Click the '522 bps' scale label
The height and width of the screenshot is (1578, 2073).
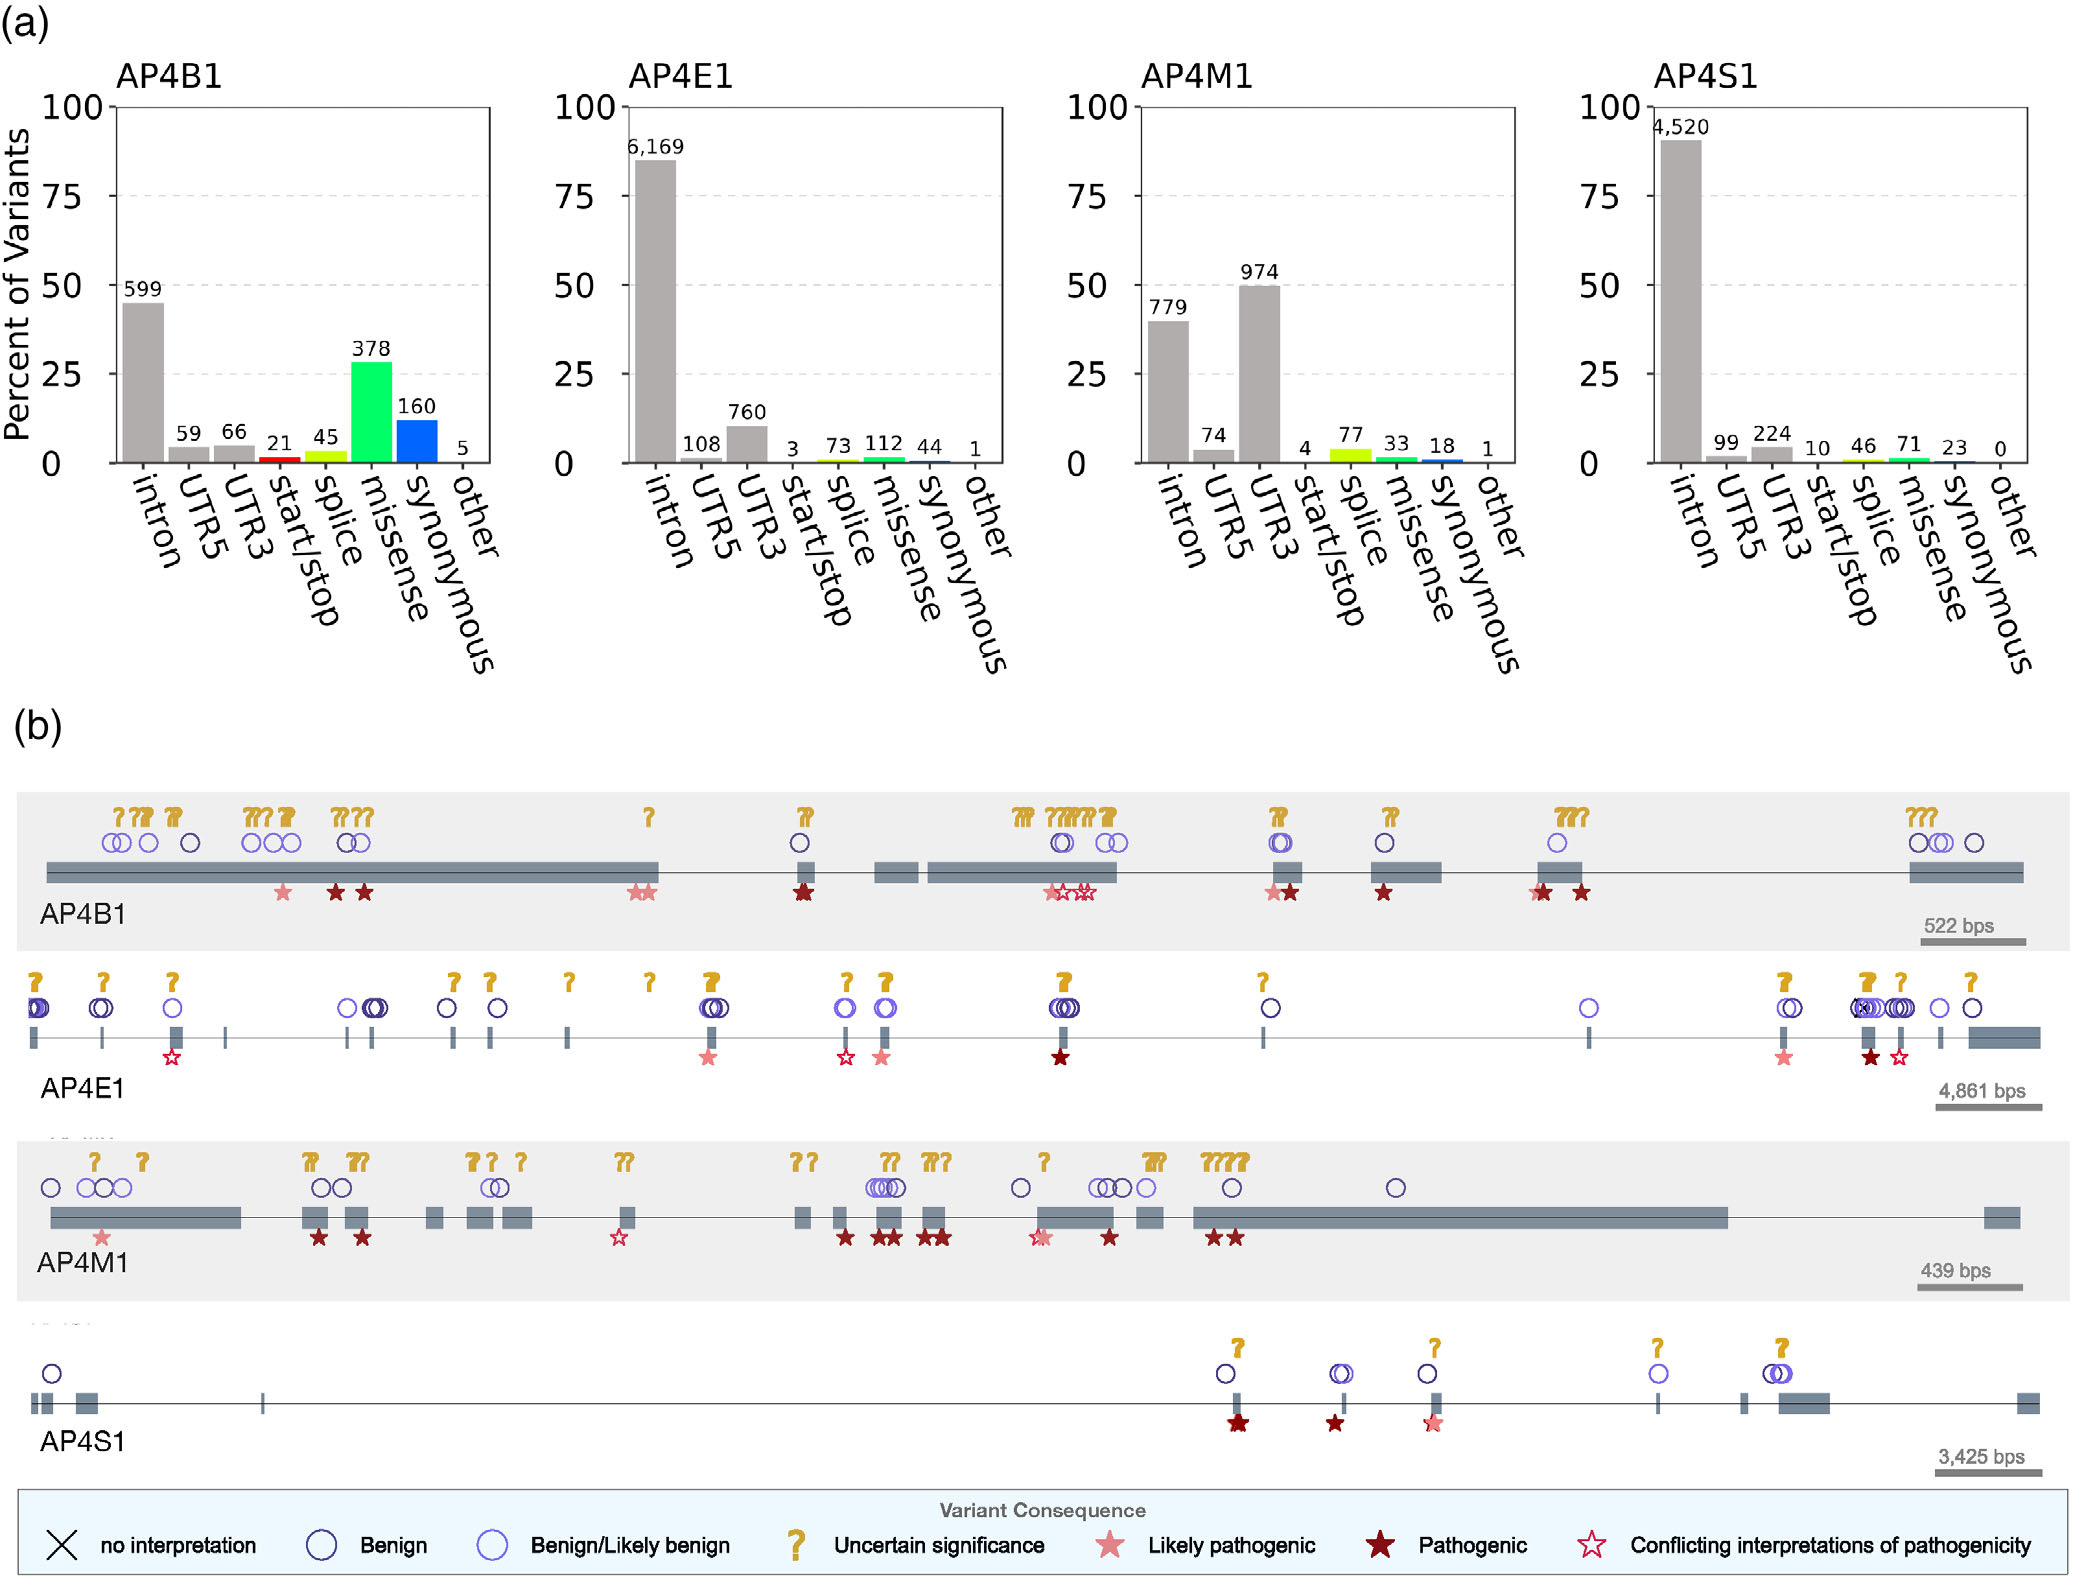tap(1958, 925)
